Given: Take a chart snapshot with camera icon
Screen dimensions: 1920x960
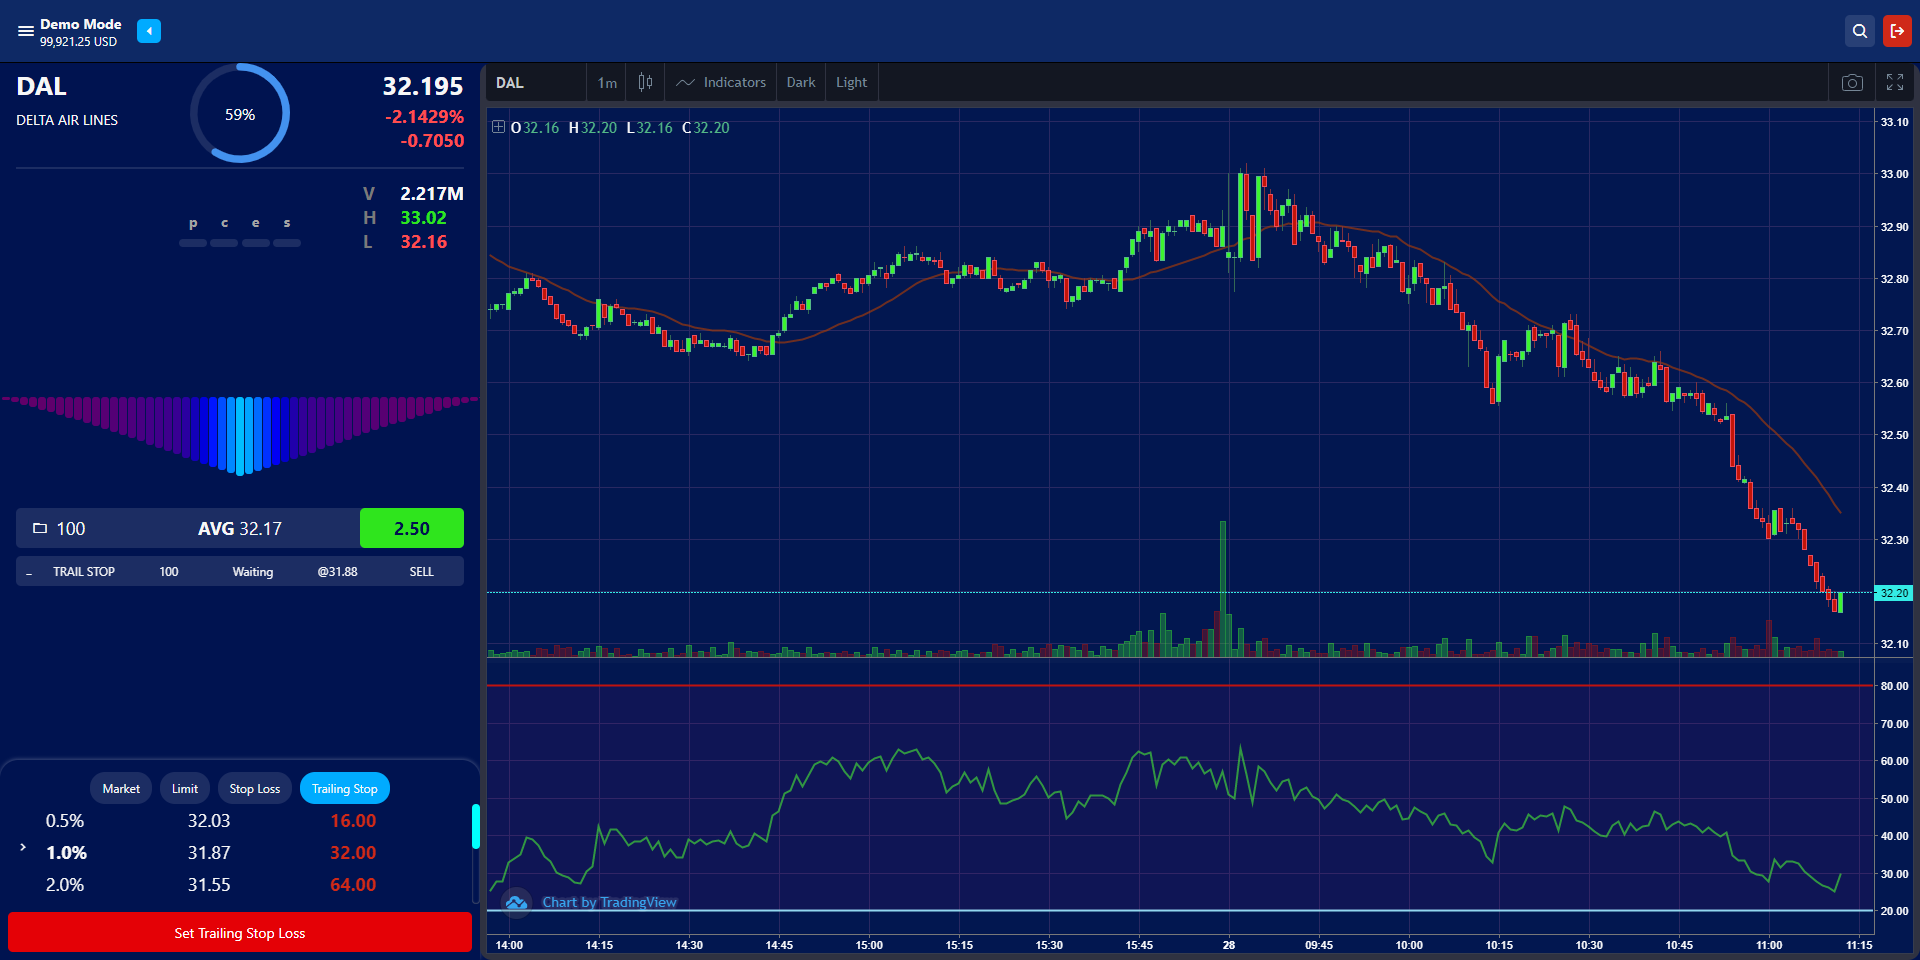Looking at the screenshot, I should [1852, 83].
